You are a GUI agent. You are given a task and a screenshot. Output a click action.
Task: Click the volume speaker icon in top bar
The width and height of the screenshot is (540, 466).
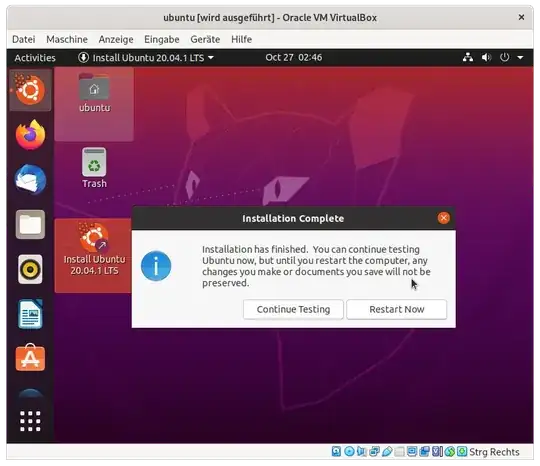486,57
